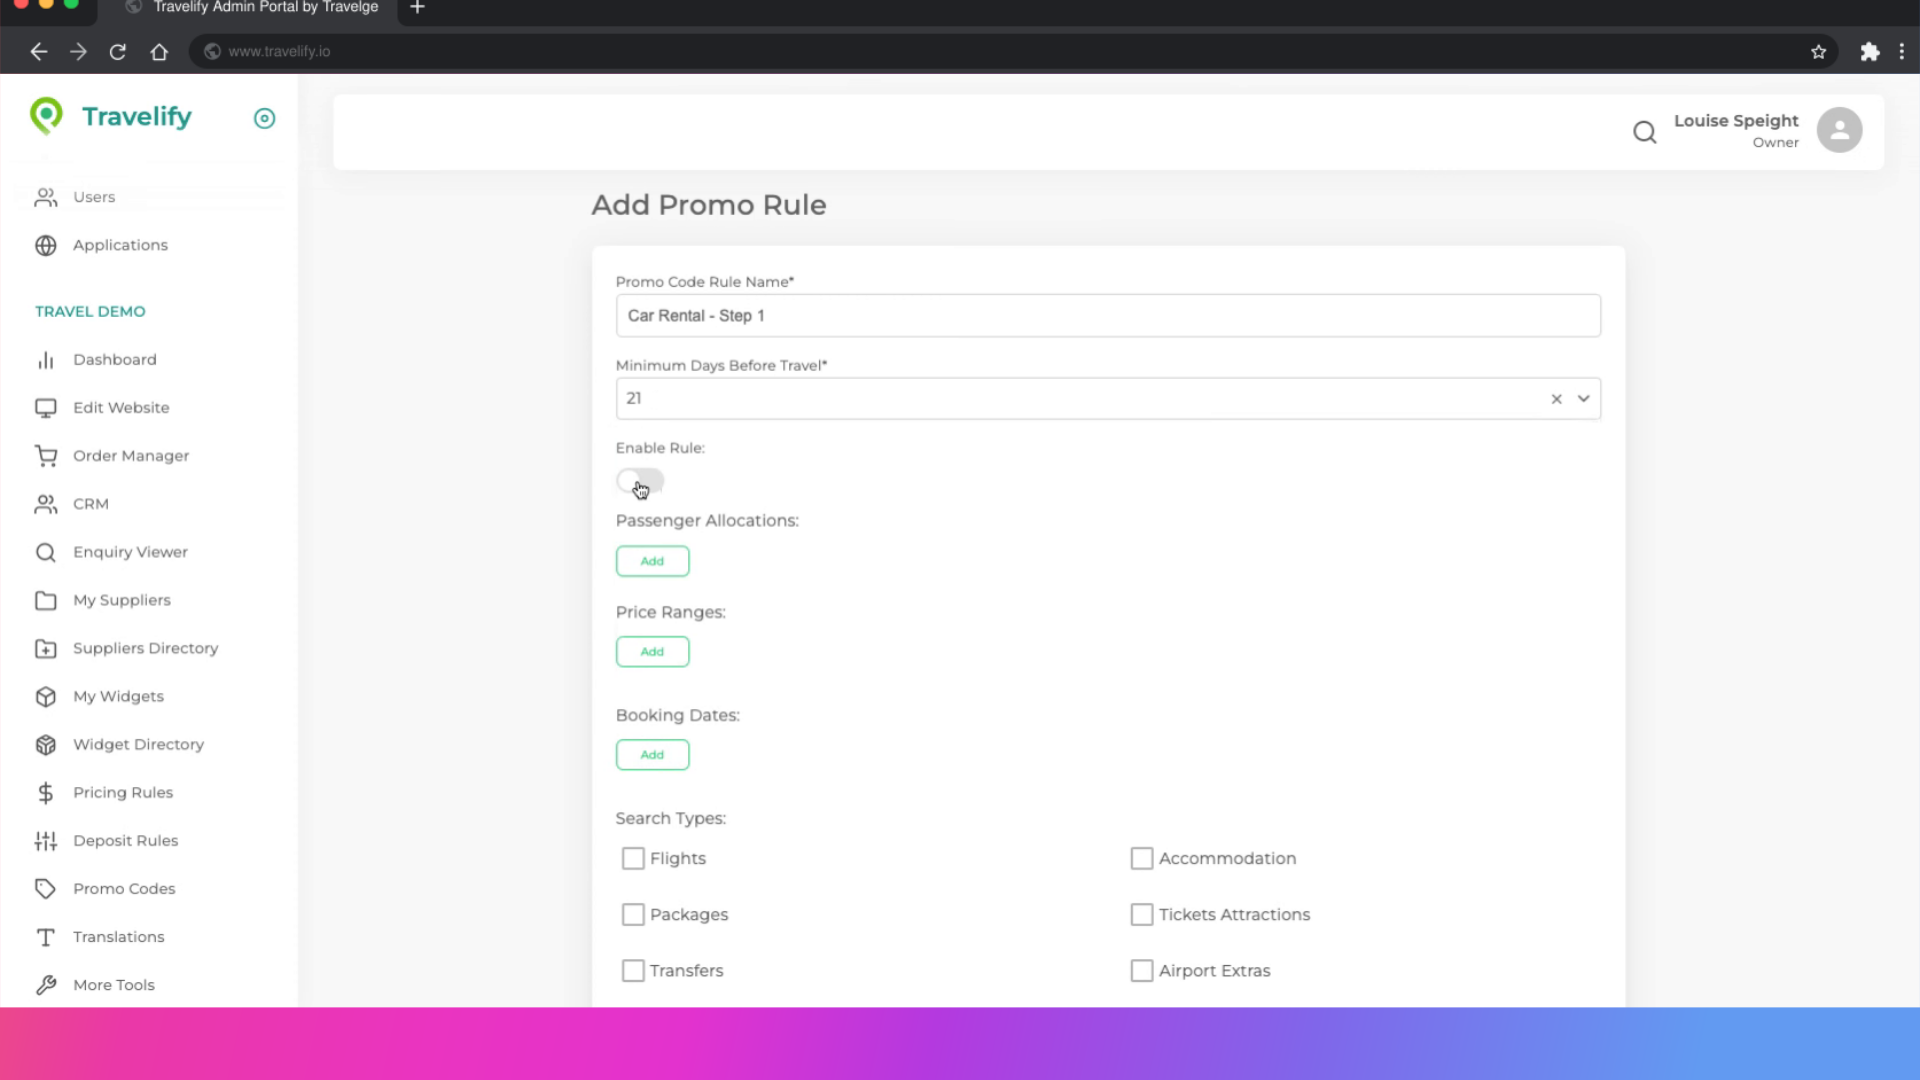Click the search magnifier icon in header
This screenshot has height=1080, width=1920.
[1644, 132]
